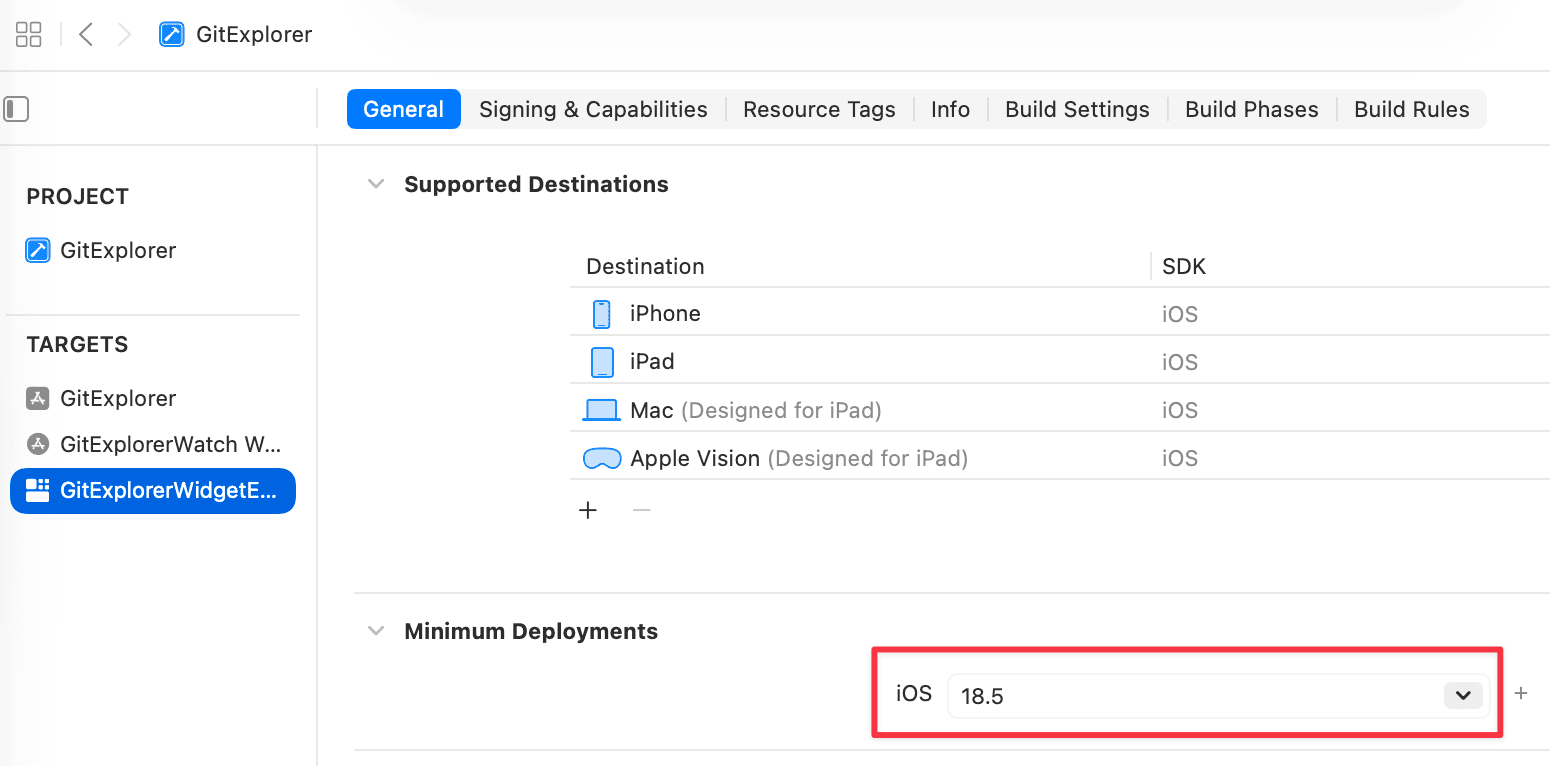Open the Resource Tags tab
The image size is (1550, 766).
819,109
